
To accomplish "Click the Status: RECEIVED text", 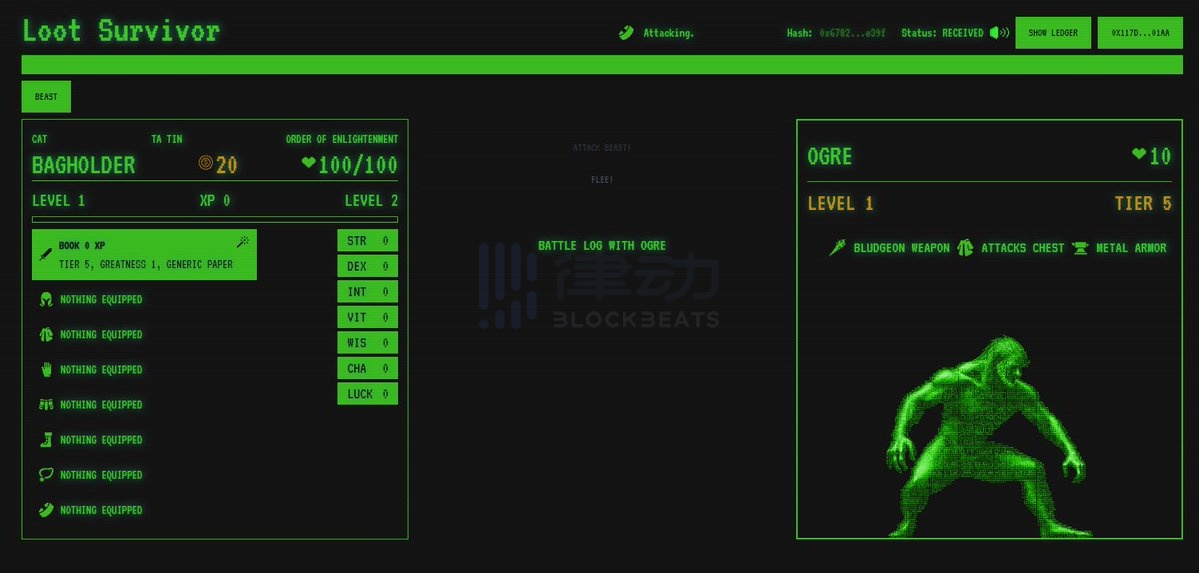I will [x=942, y=33].
